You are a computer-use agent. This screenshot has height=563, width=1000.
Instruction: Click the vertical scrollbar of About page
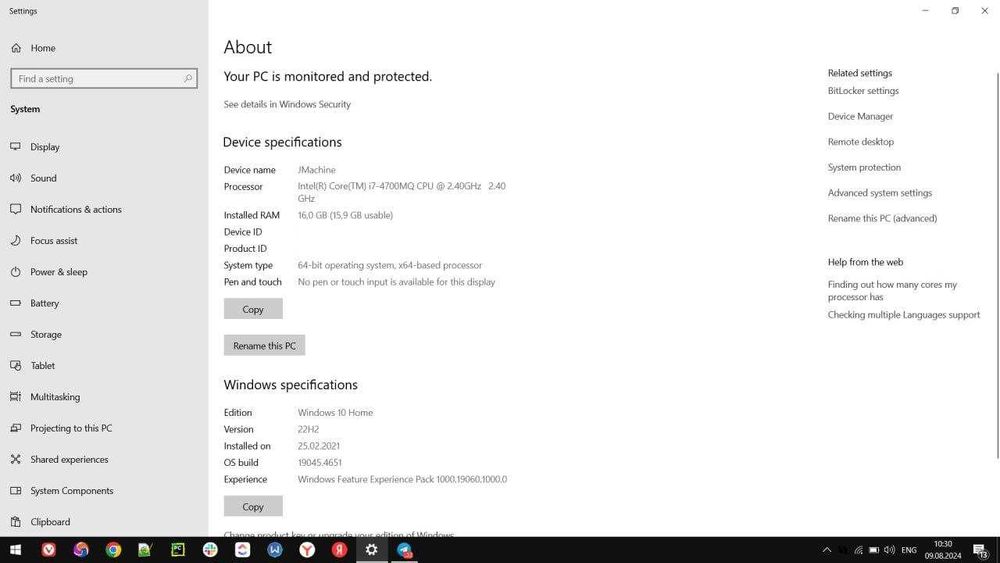[x=997, y=265]
